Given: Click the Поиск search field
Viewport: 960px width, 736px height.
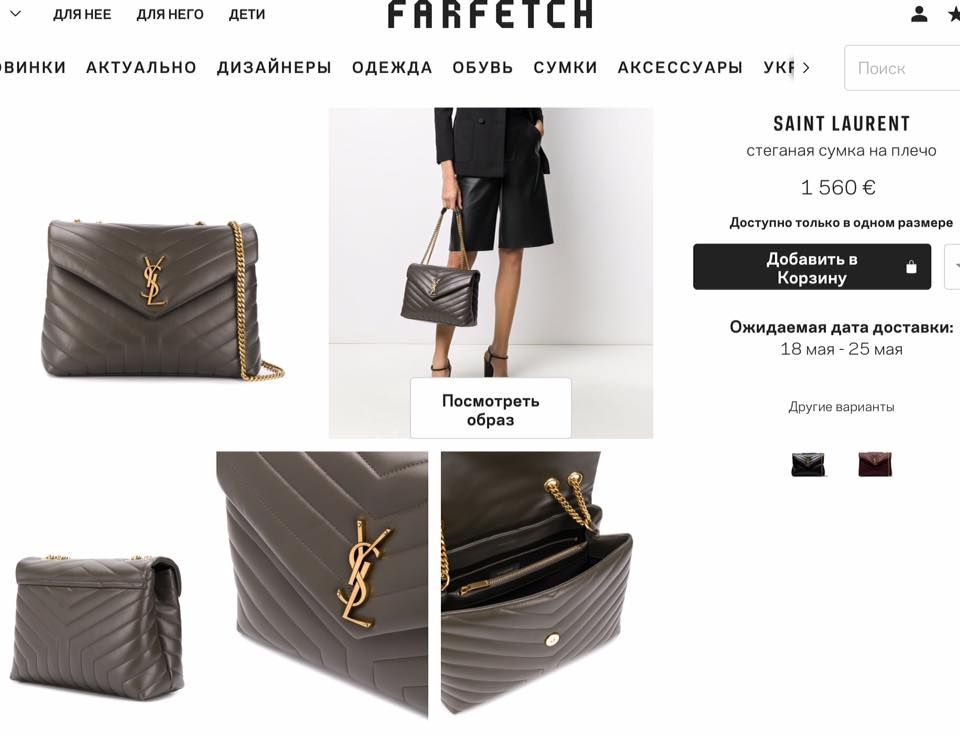Looking at the screenshot, I should click(902, 68).
